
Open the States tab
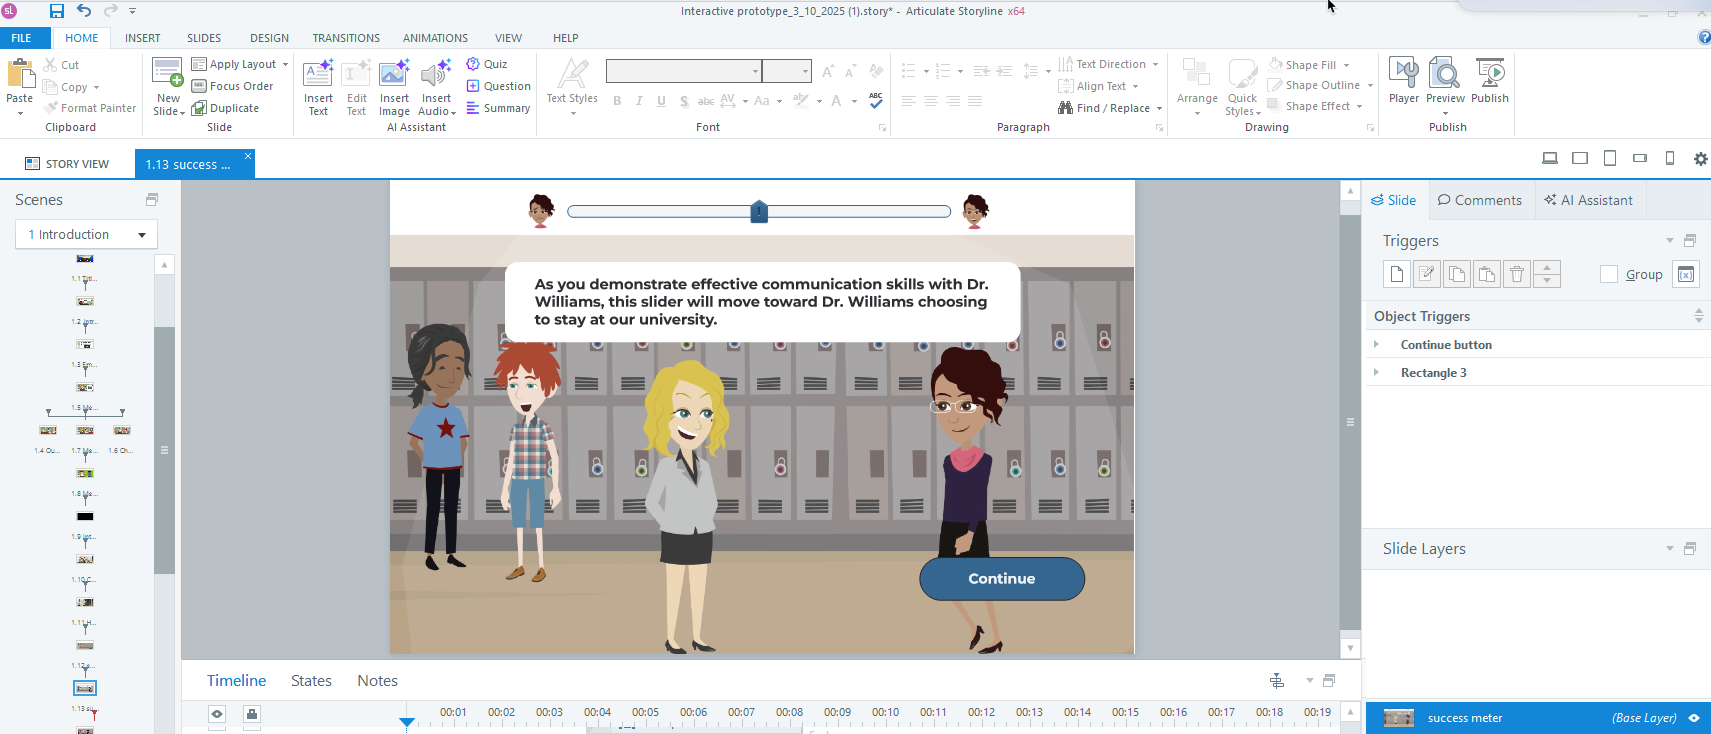coord(311,680)
